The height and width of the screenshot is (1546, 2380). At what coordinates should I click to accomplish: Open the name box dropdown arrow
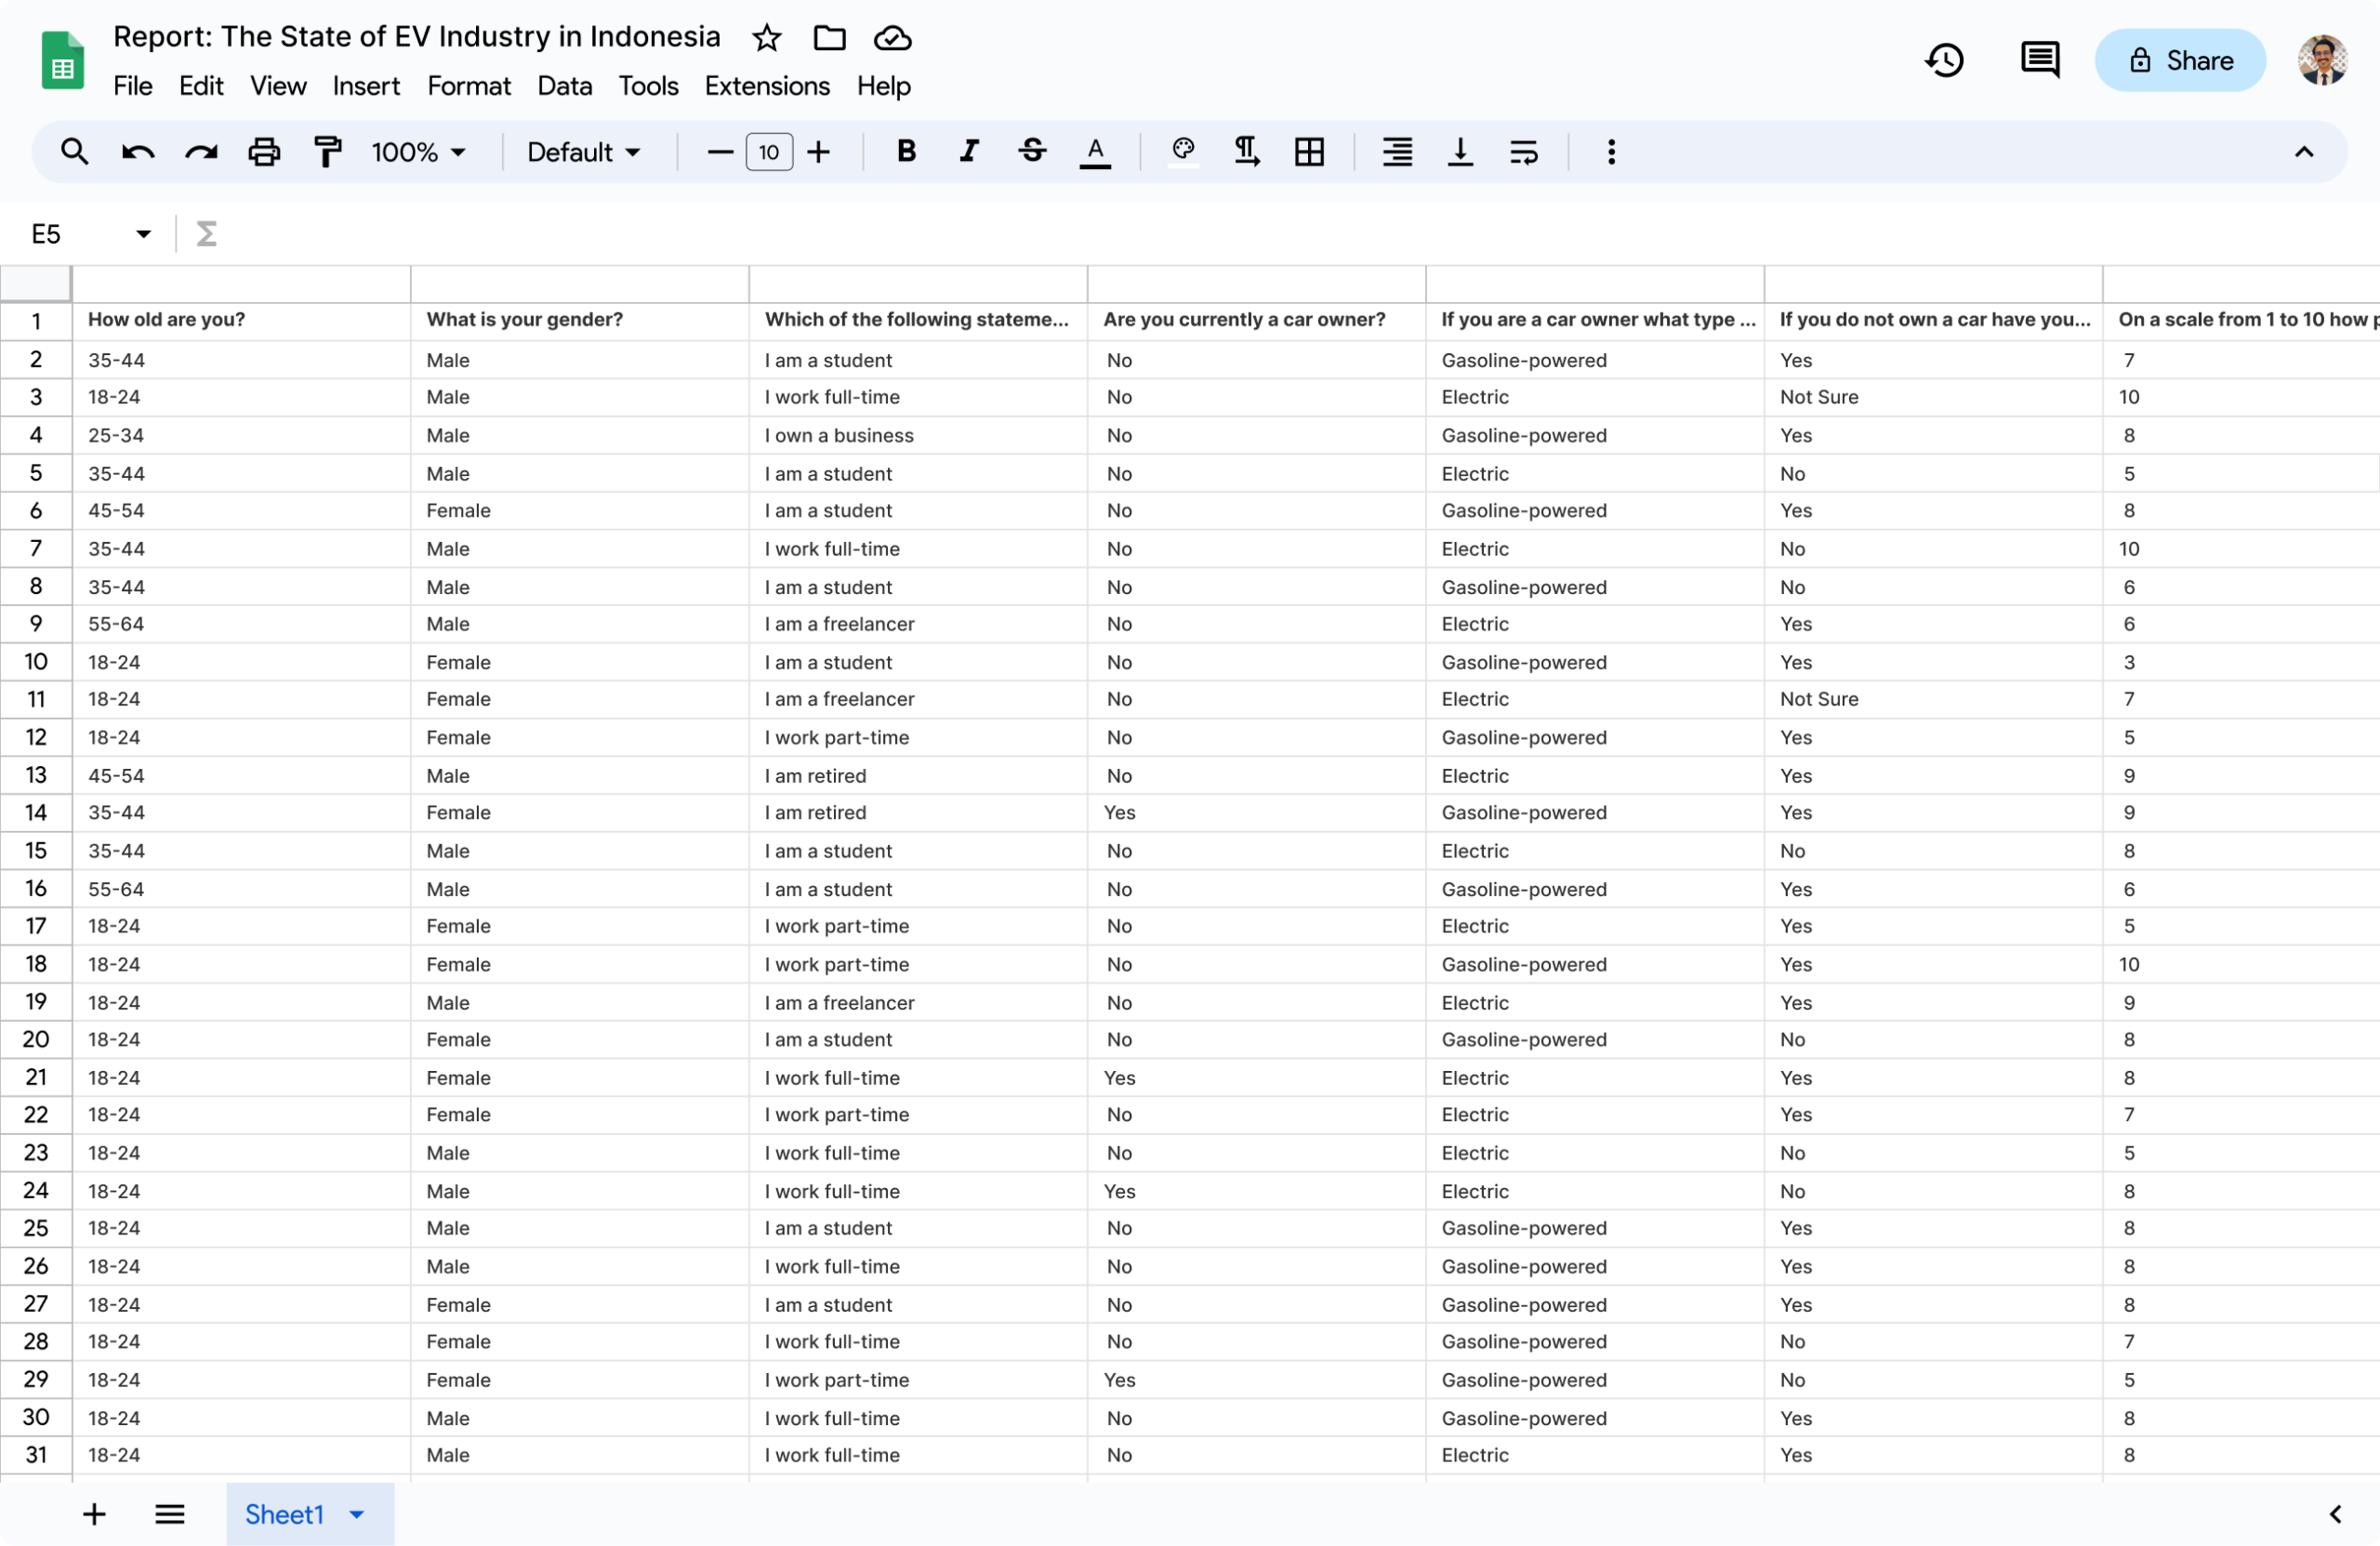[143, 234]
